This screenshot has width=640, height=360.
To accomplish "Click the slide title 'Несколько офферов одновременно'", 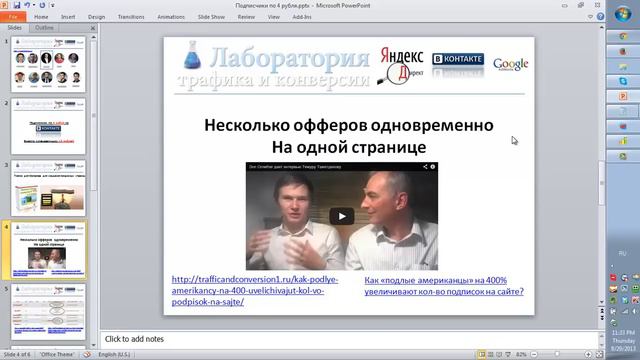I will tap(349, 125).
